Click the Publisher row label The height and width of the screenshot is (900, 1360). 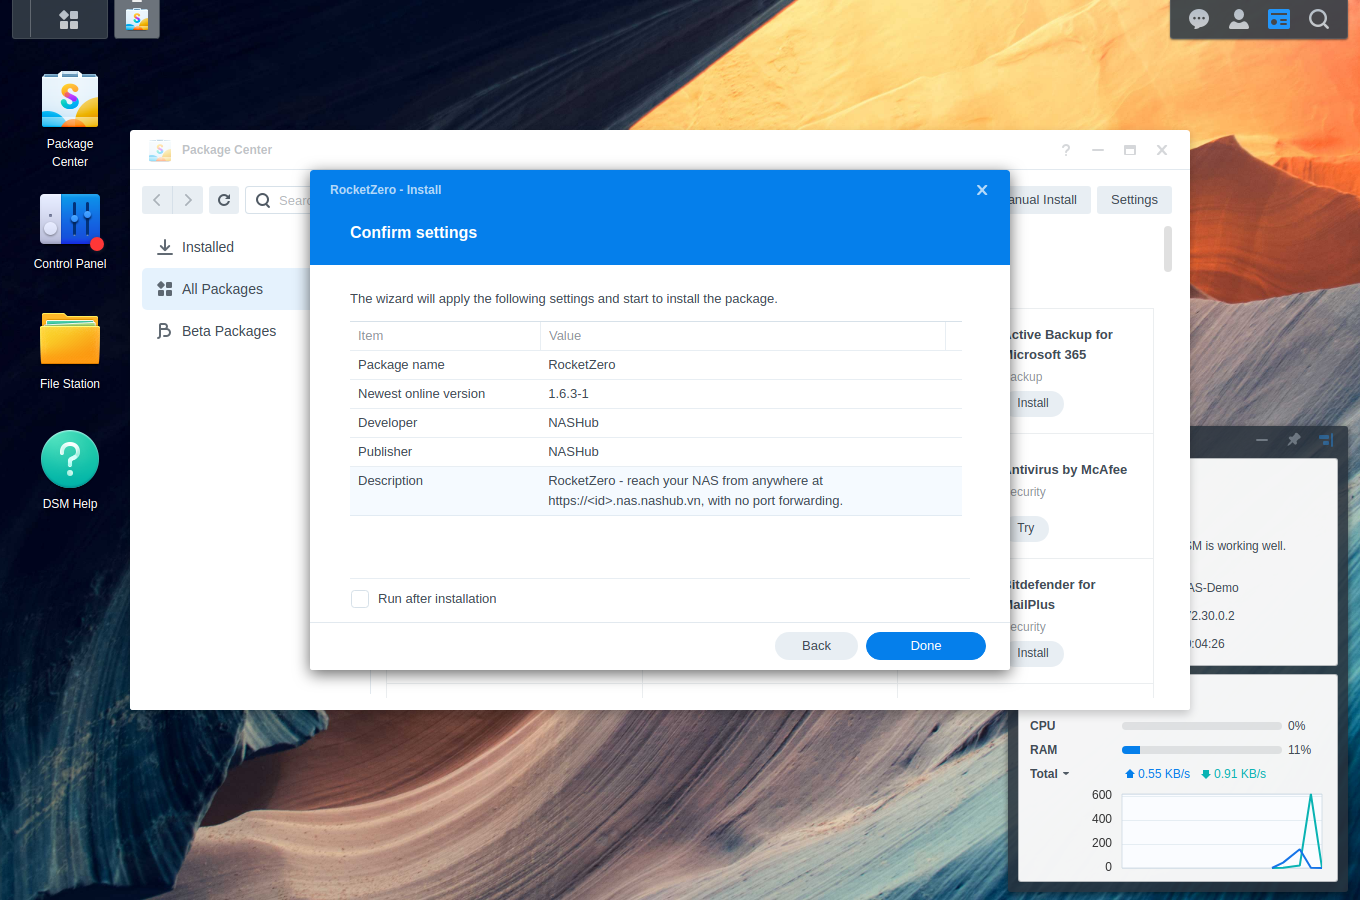coord(385,452)
